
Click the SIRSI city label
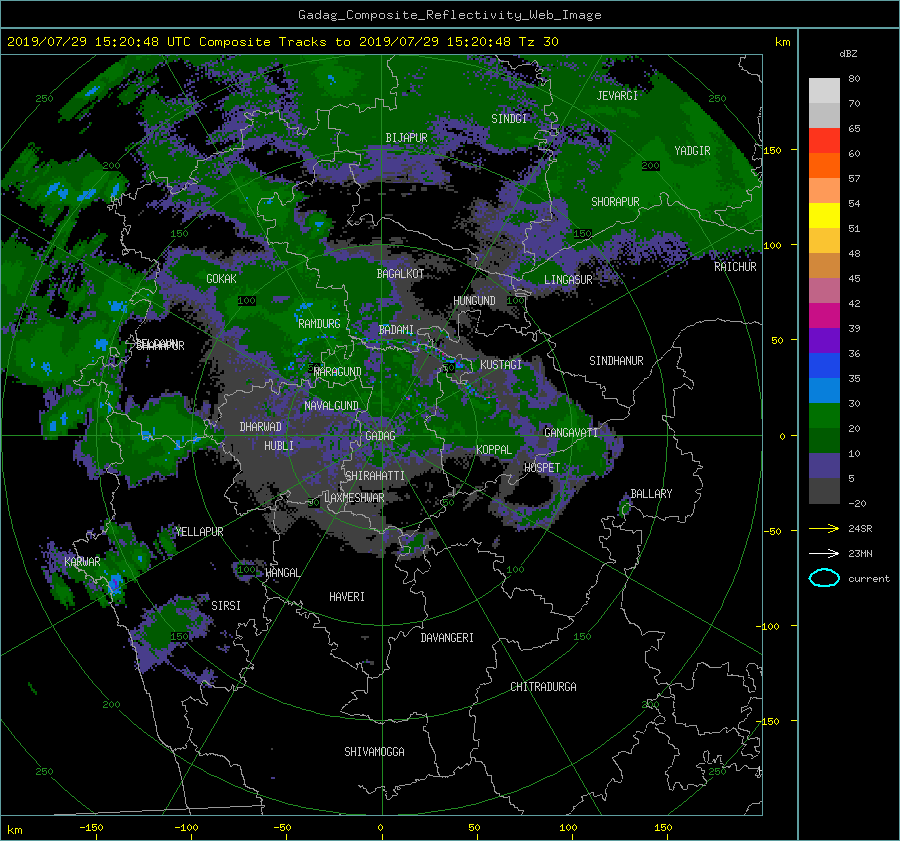[226, 606]
